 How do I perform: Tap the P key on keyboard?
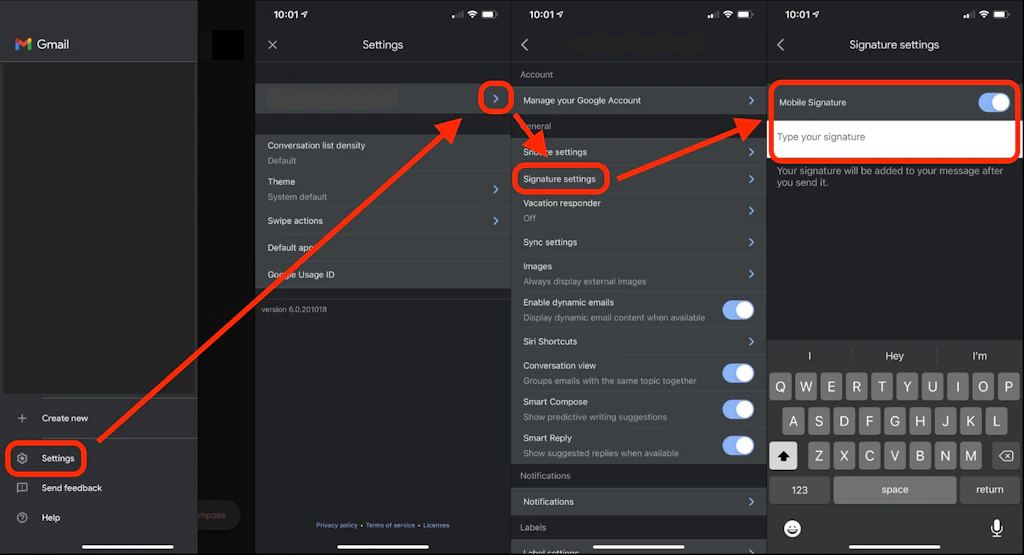click(1008, 387)
